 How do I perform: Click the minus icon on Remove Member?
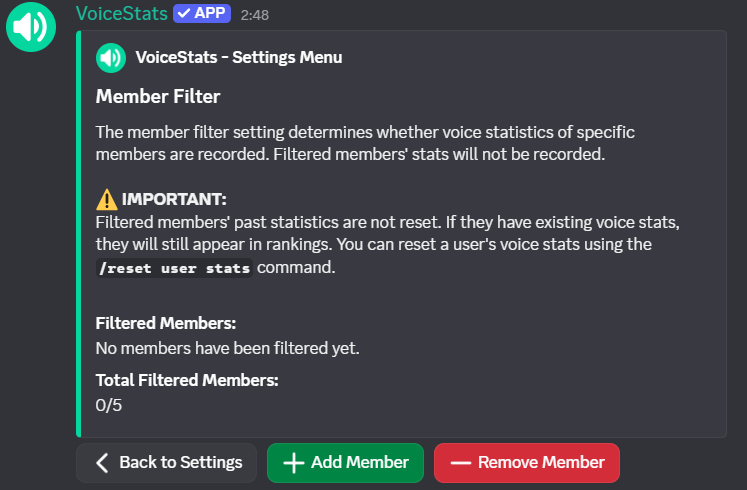[x=461, y=463]
